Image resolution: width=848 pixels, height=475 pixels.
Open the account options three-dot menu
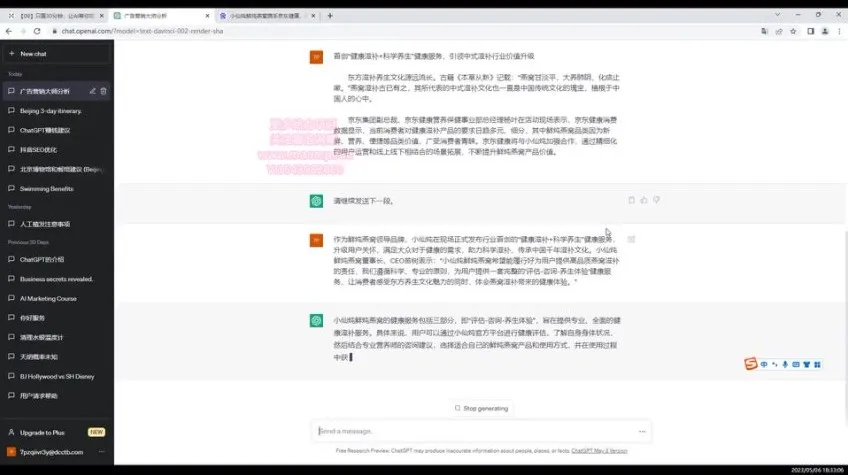pyautogui.click(x=103, y=452)
